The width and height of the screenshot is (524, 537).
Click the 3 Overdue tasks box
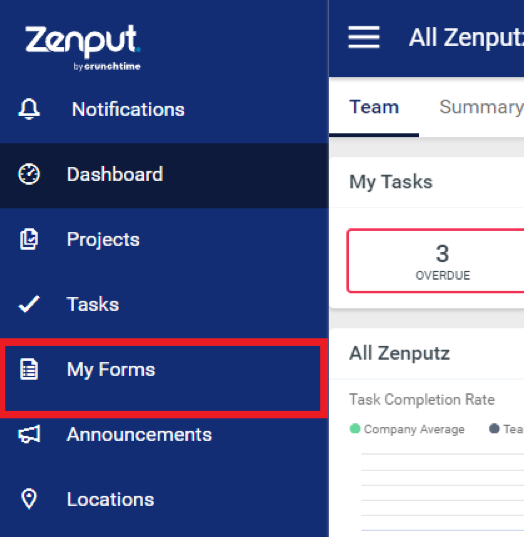(x=436, y=261)
